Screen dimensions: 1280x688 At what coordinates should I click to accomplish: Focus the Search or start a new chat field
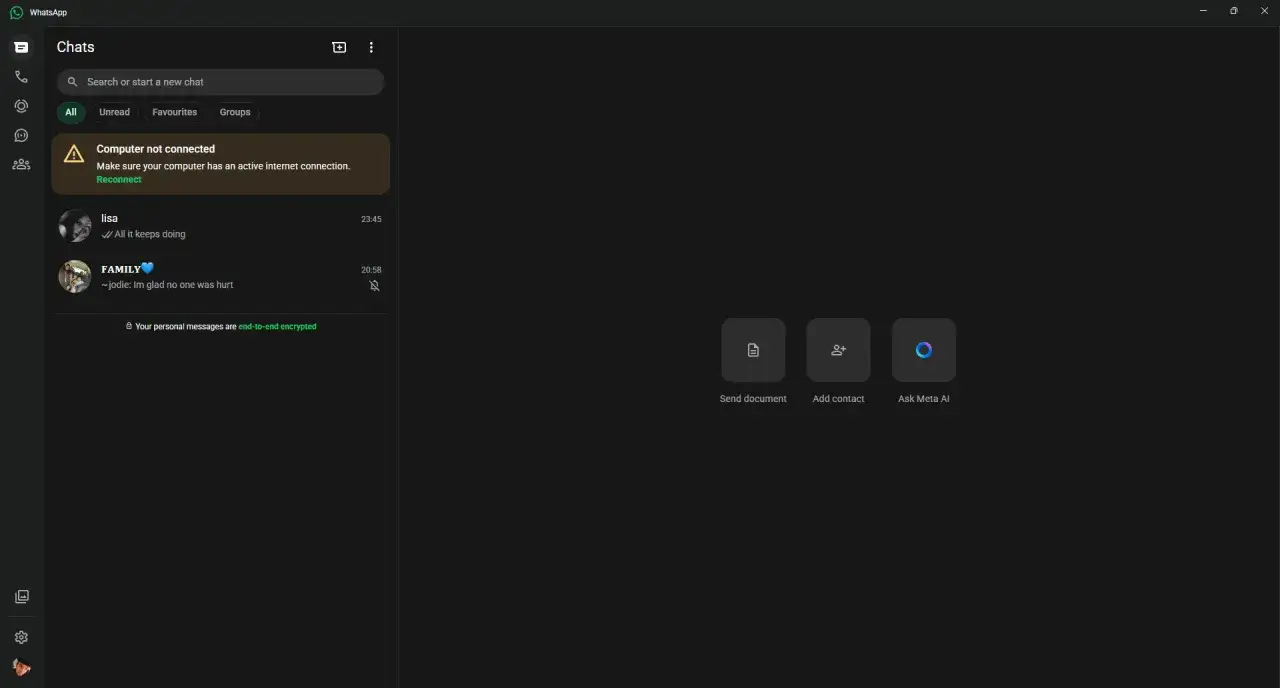220,82
